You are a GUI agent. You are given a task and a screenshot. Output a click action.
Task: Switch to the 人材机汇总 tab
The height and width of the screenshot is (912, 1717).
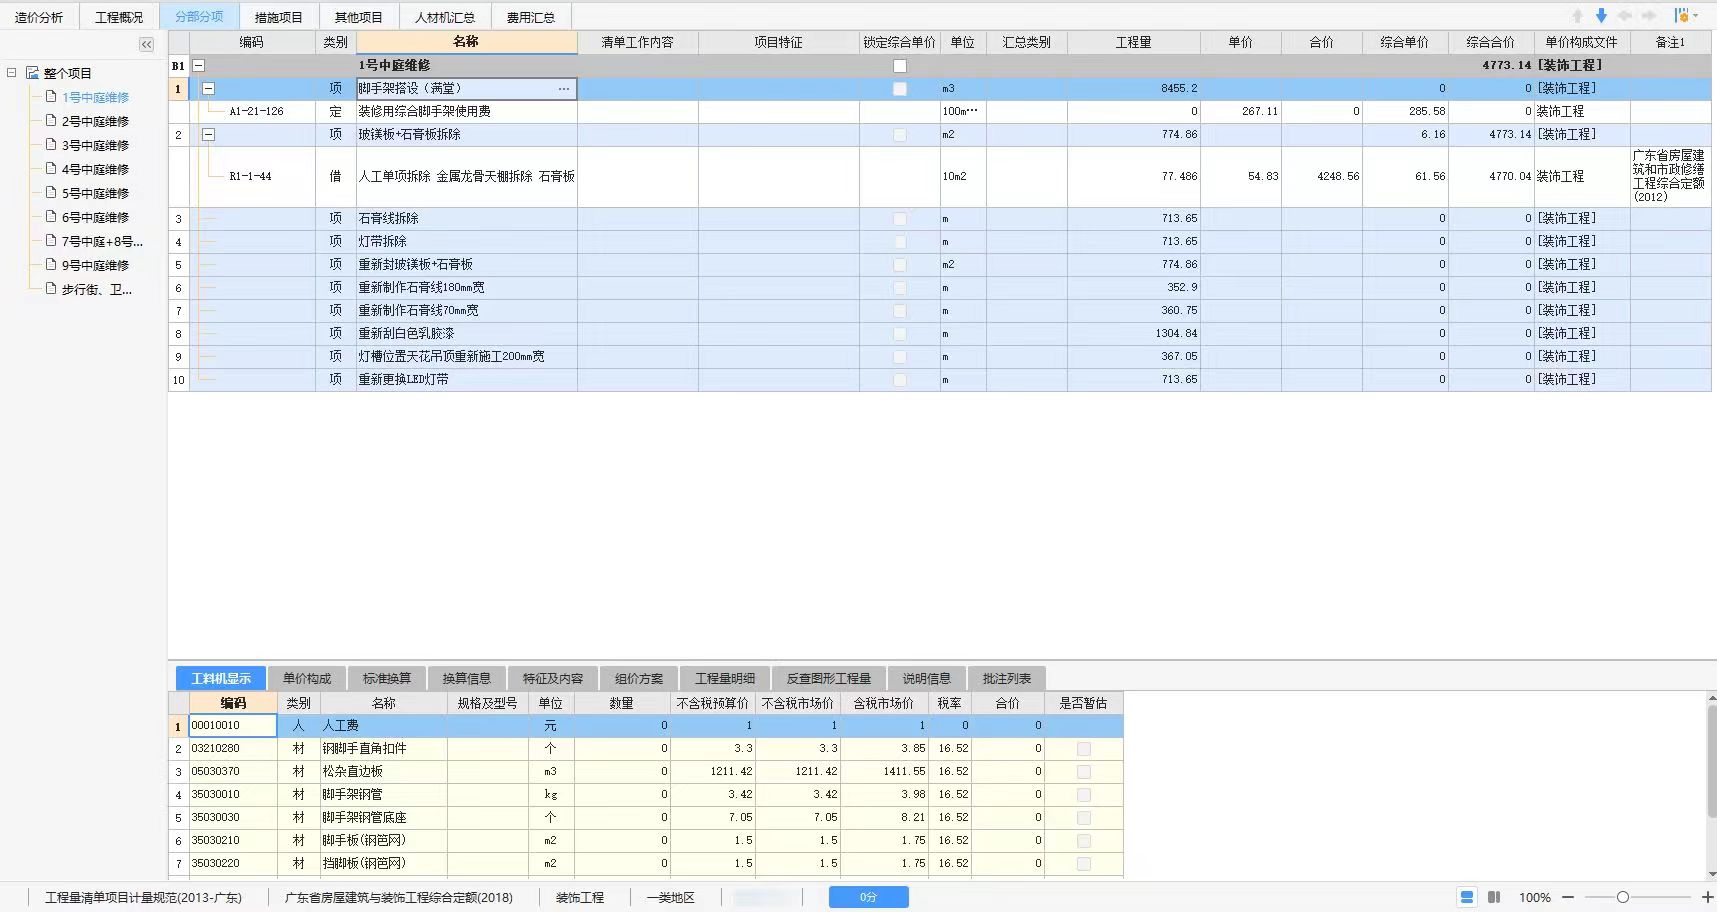click(445, 17)
